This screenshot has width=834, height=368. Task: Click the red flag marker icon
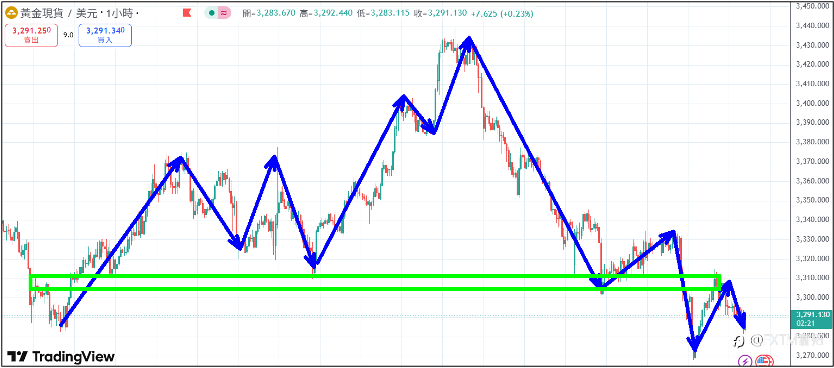pos(186,13)
